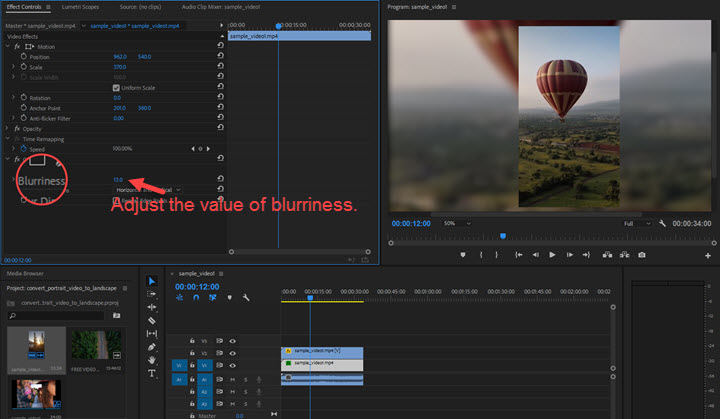The image size is (720, 419).
Task: Open Program sample_video1 panel menu
Action: point(454,7)
